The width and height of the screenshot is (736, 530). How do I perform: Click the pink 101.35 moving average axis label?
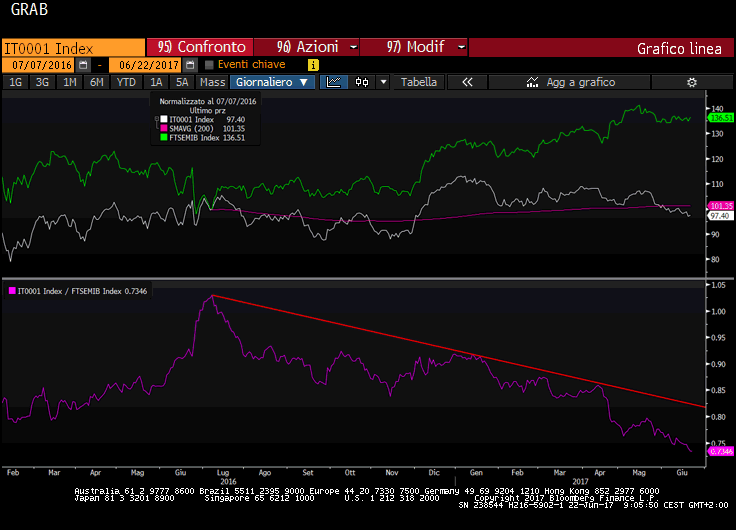[721, 206]
